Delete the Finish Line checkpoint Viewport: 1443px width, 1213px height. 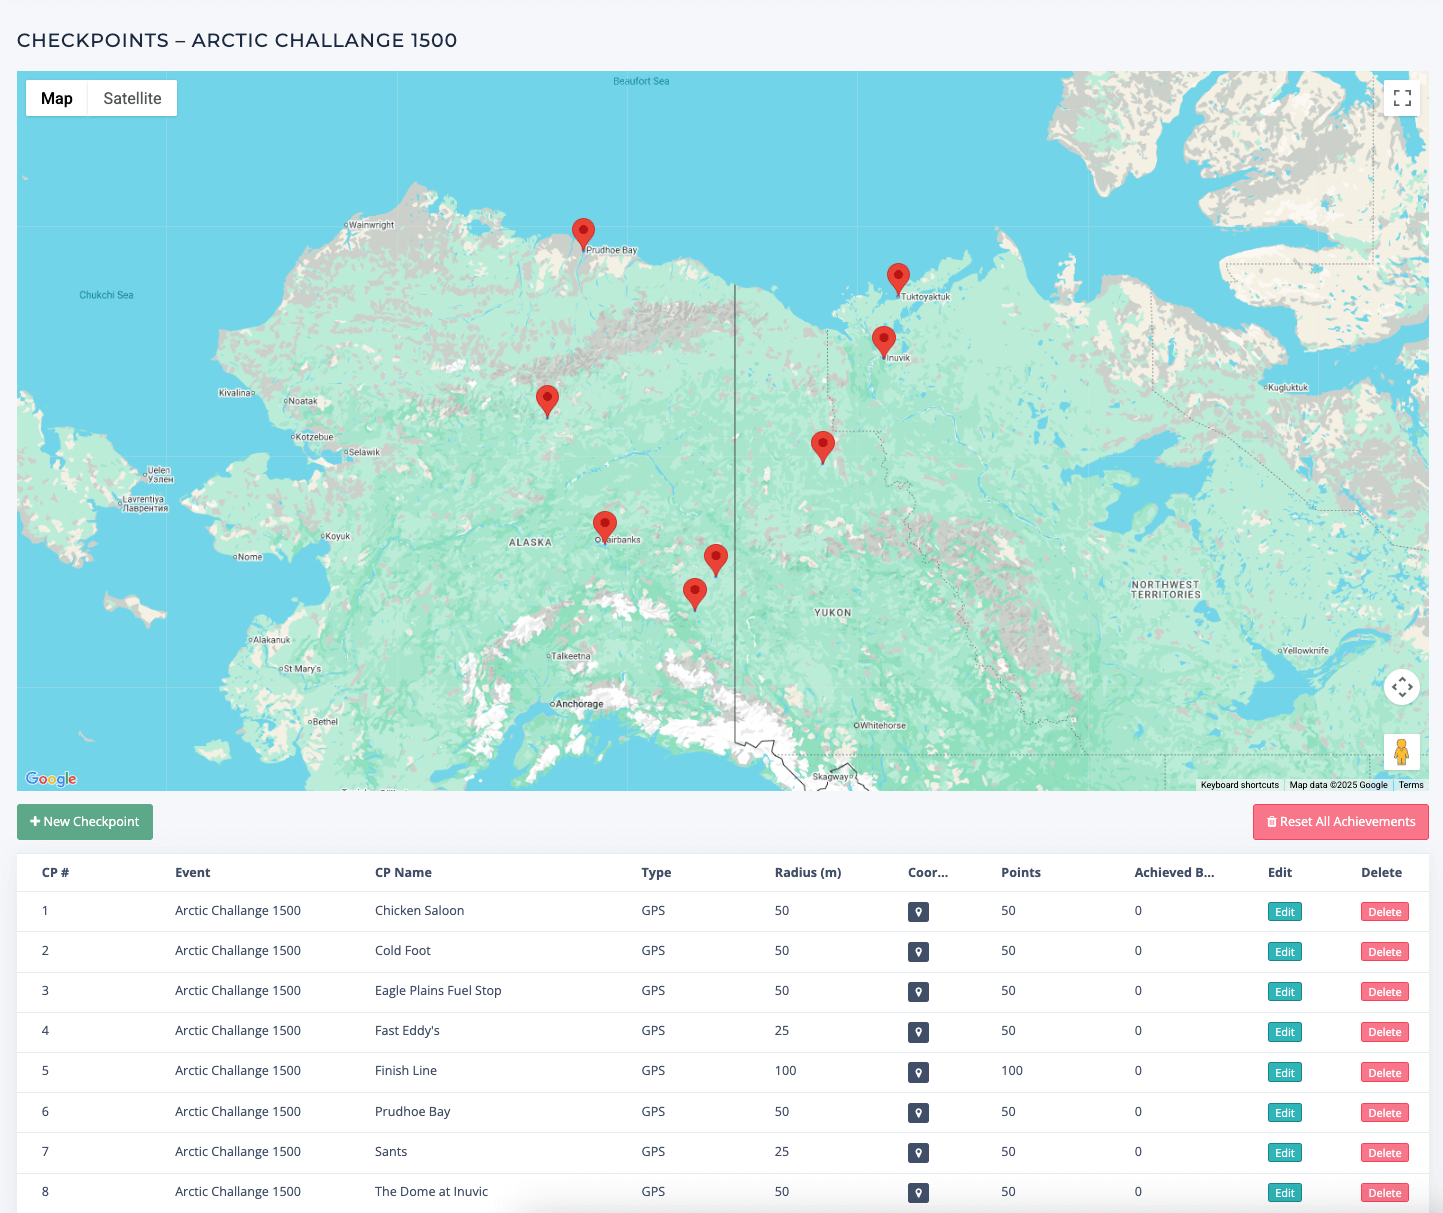(1385, 1073)
